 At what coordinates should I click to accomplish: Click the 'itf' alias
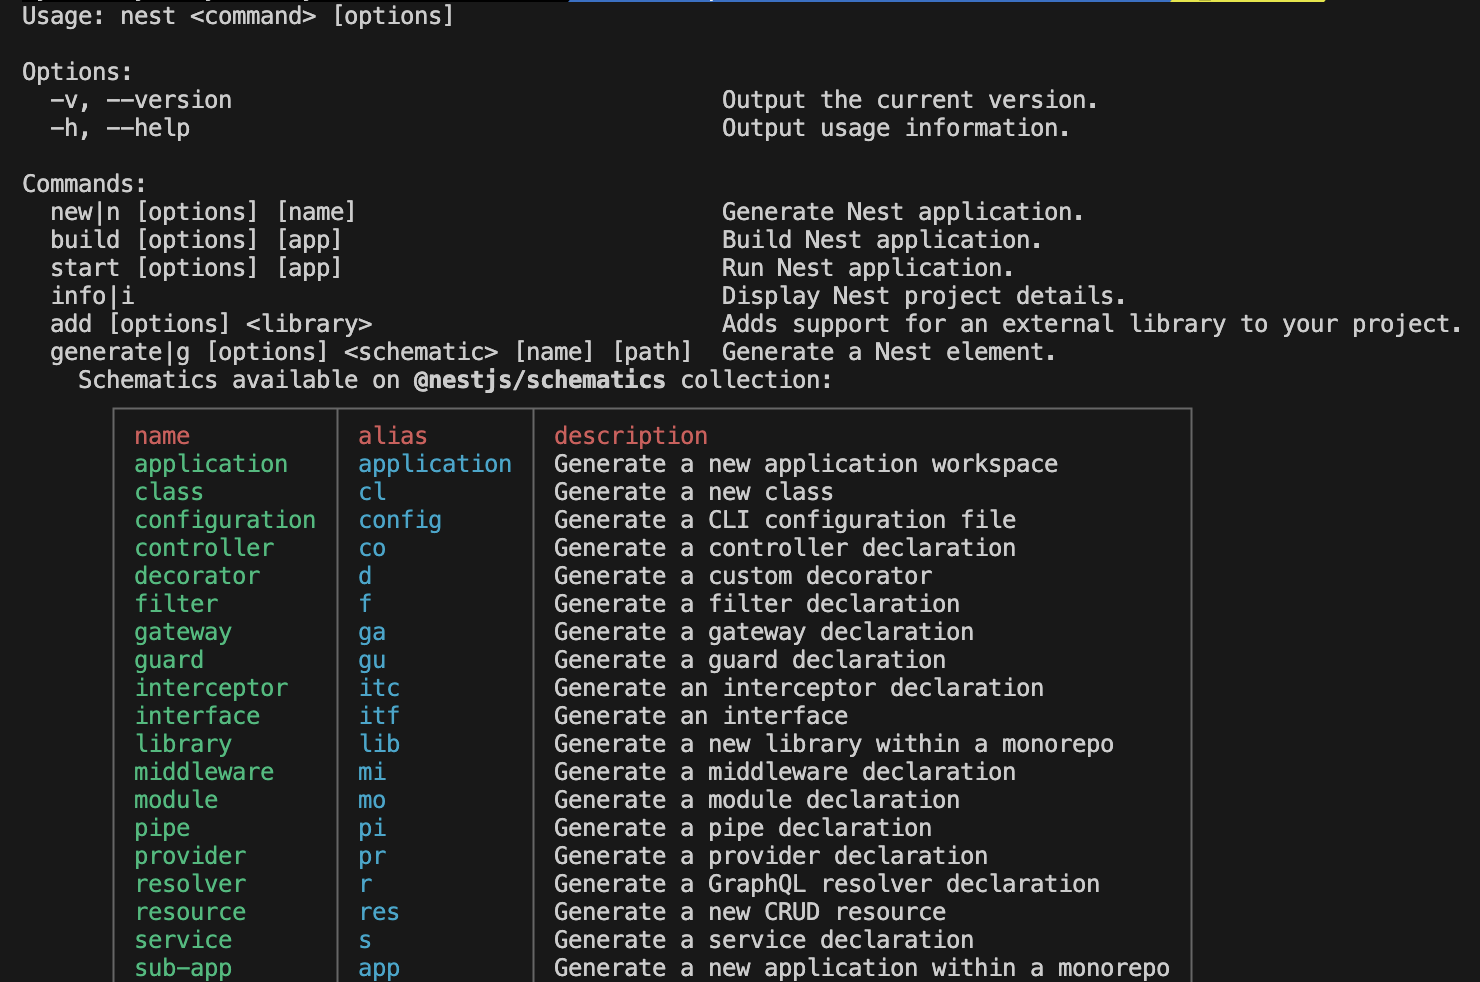click(379, 716)
